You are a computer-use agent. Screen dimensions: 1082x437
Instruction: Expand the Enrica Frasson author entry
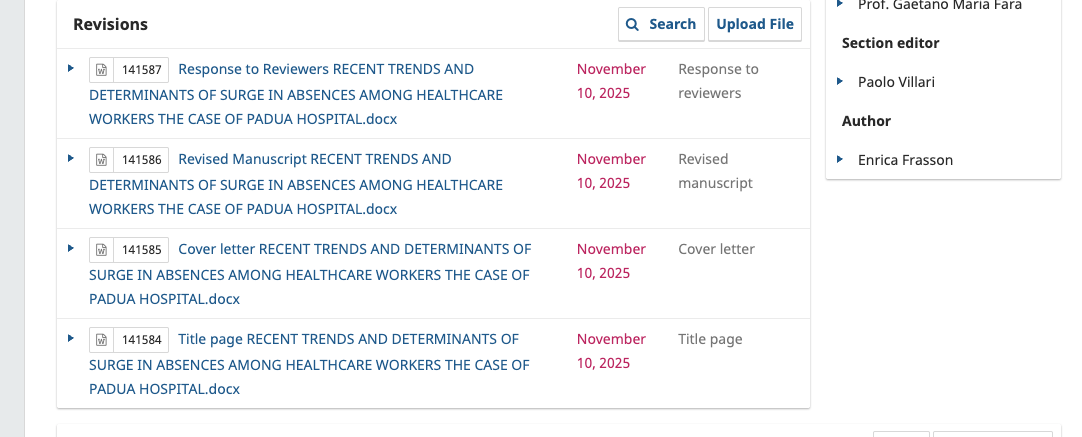pyautogui.click(x=840, y=159)
